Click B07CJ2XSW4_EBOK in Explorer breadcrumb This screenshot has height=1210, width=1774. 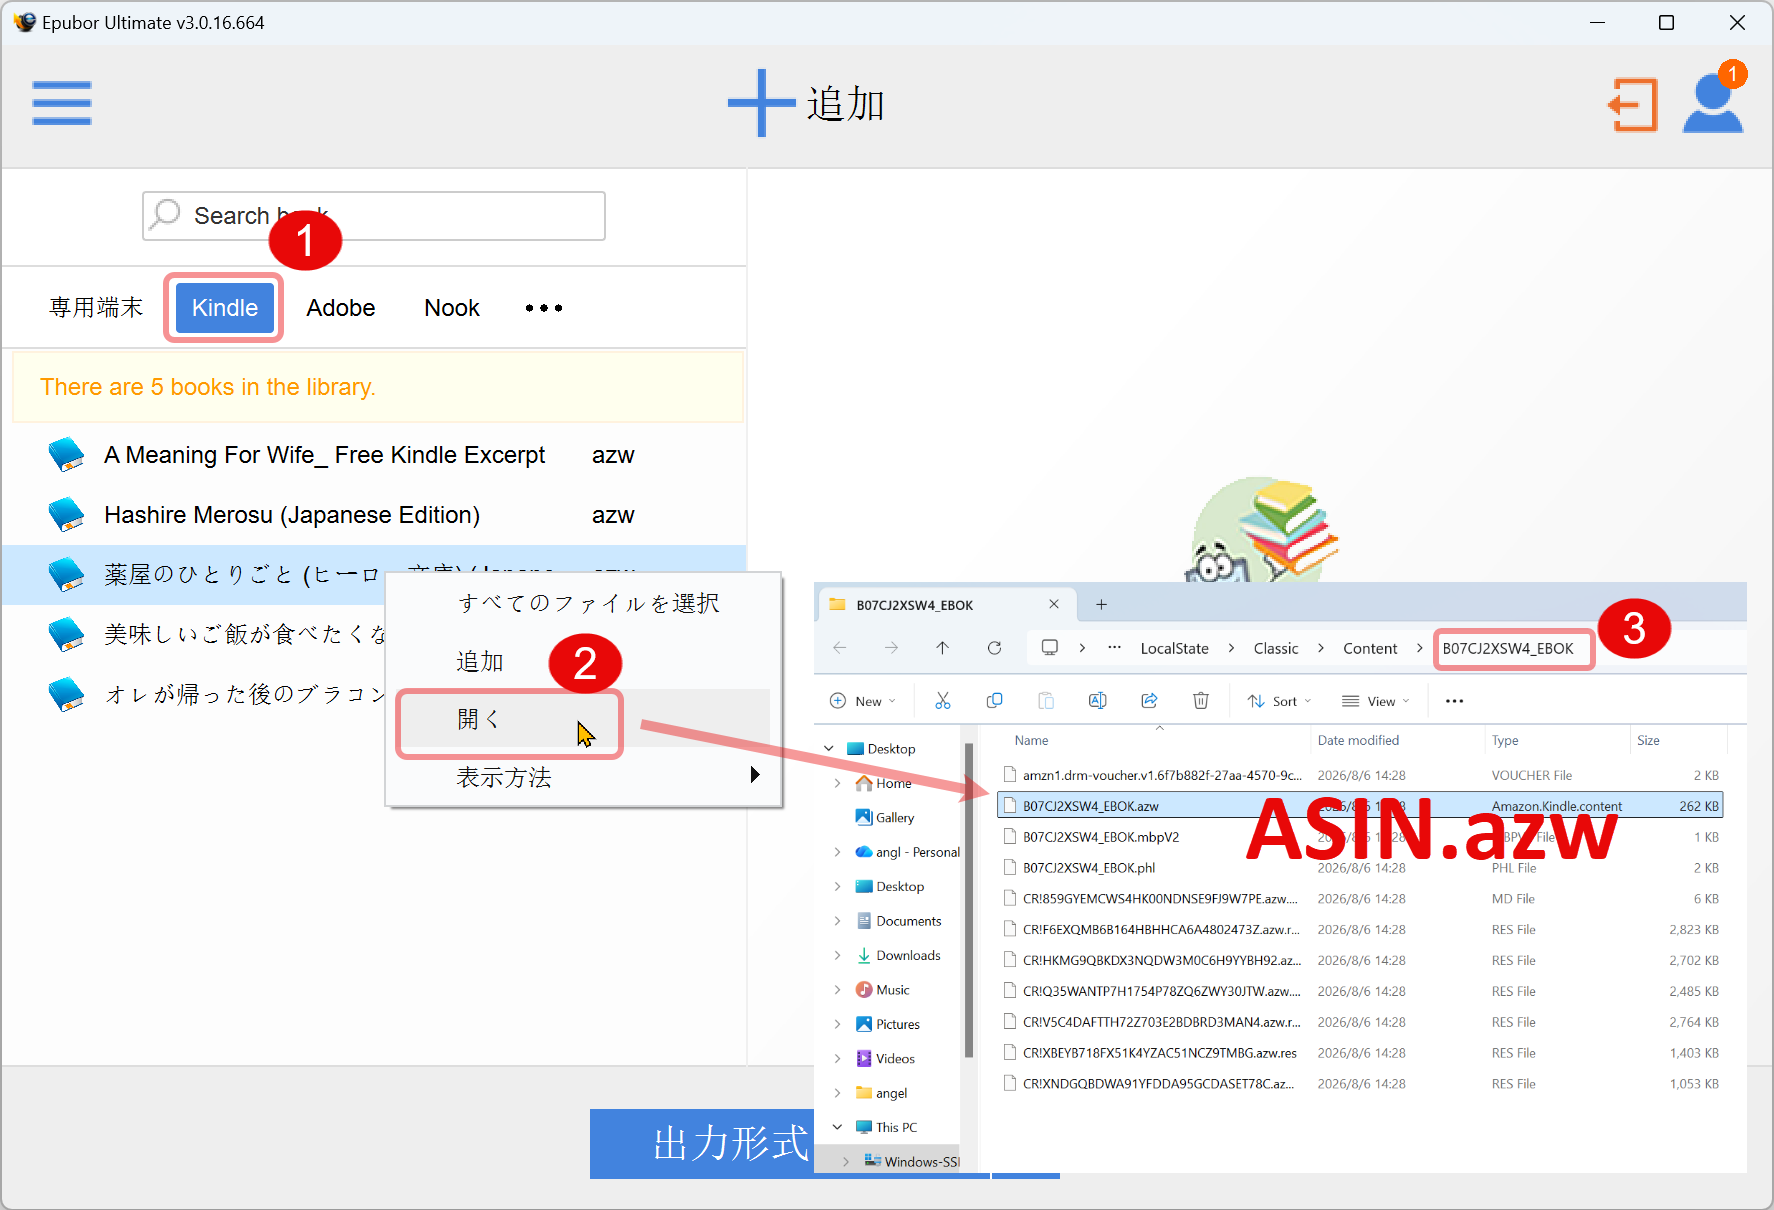(x=1508, y=648)
